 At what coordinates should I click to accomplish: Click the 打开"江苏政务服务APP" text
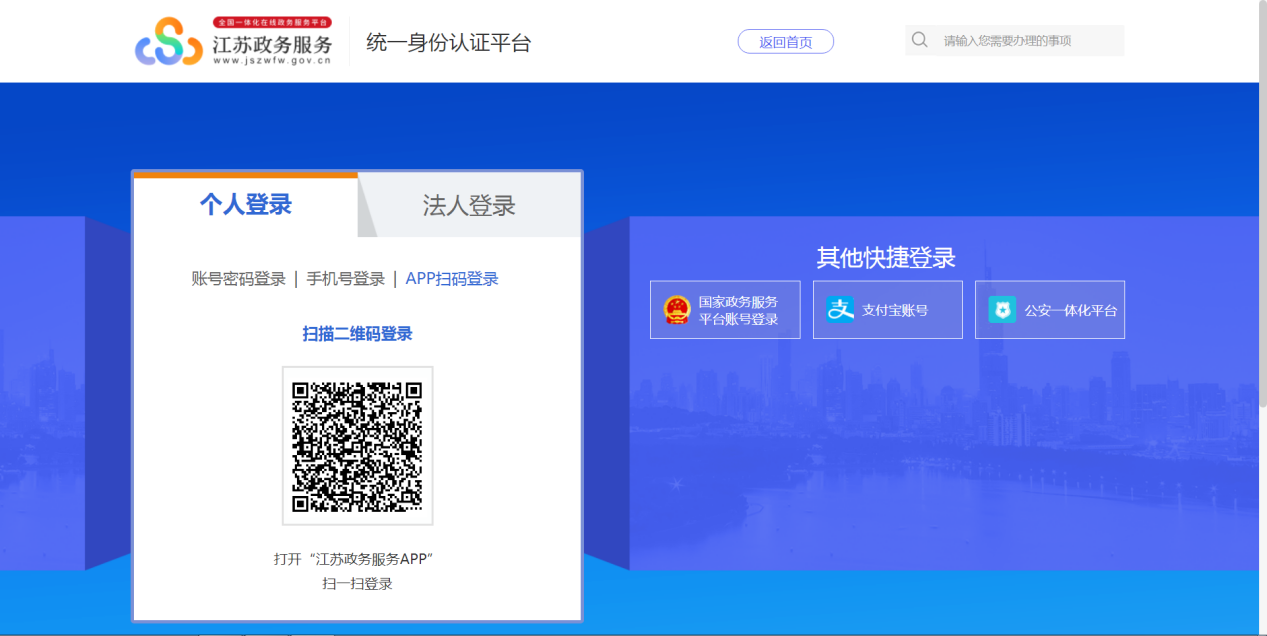click(x=354, y=559)
